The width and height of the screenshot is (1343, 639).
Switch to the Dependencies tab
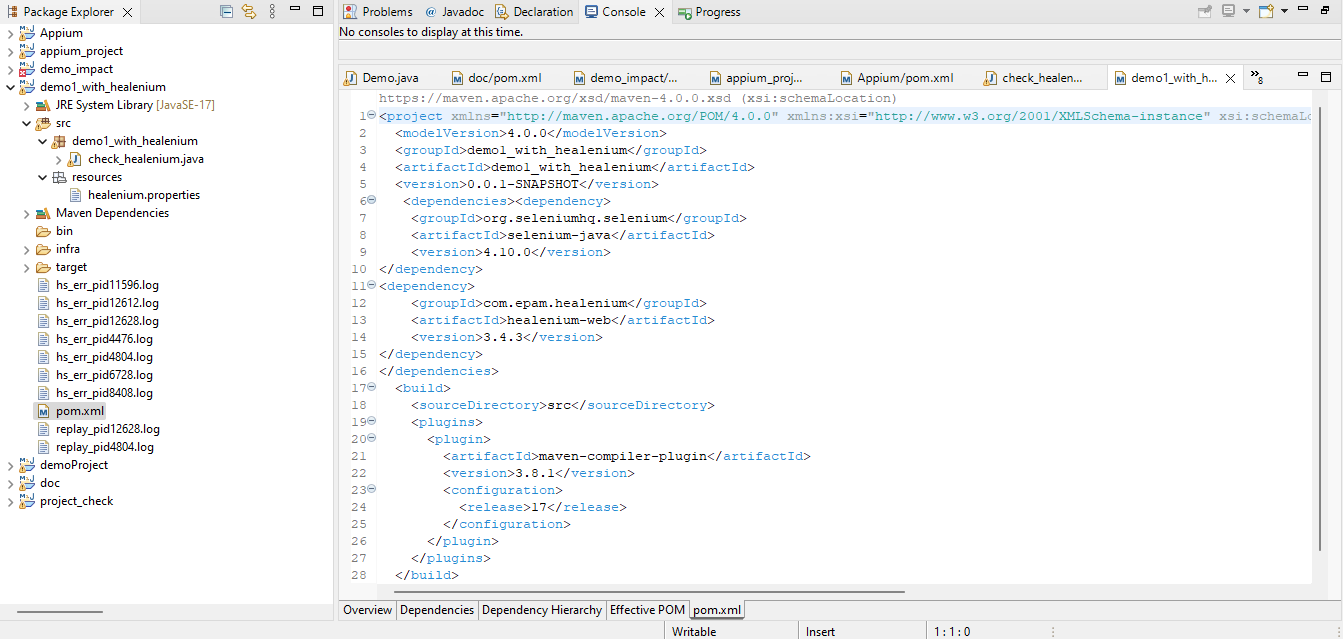pyautogui.click(x=437, y=610)
